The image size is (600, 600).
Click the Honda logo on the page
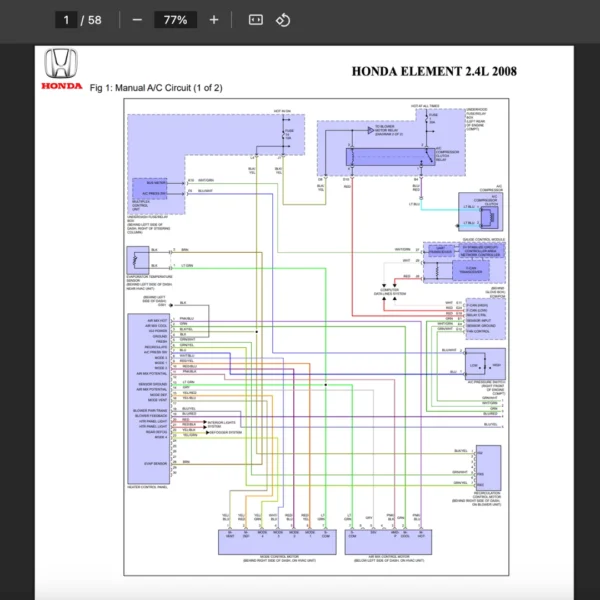pyautogui.click(x=62, y=69)
